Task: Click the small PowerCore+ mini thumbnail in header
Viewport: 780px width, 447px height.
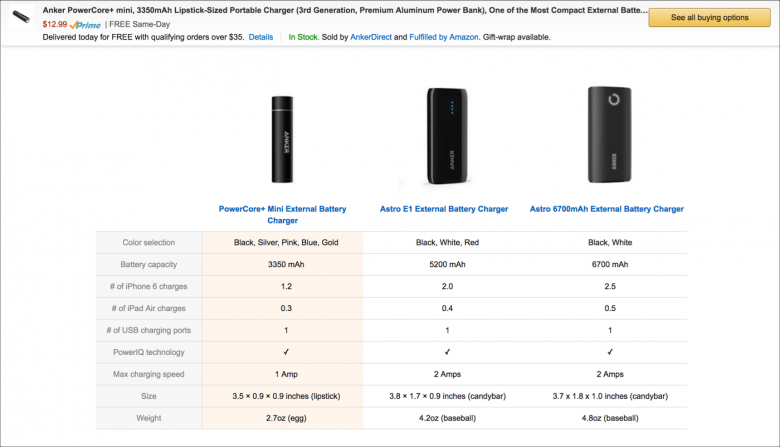Action: [20, 17]
